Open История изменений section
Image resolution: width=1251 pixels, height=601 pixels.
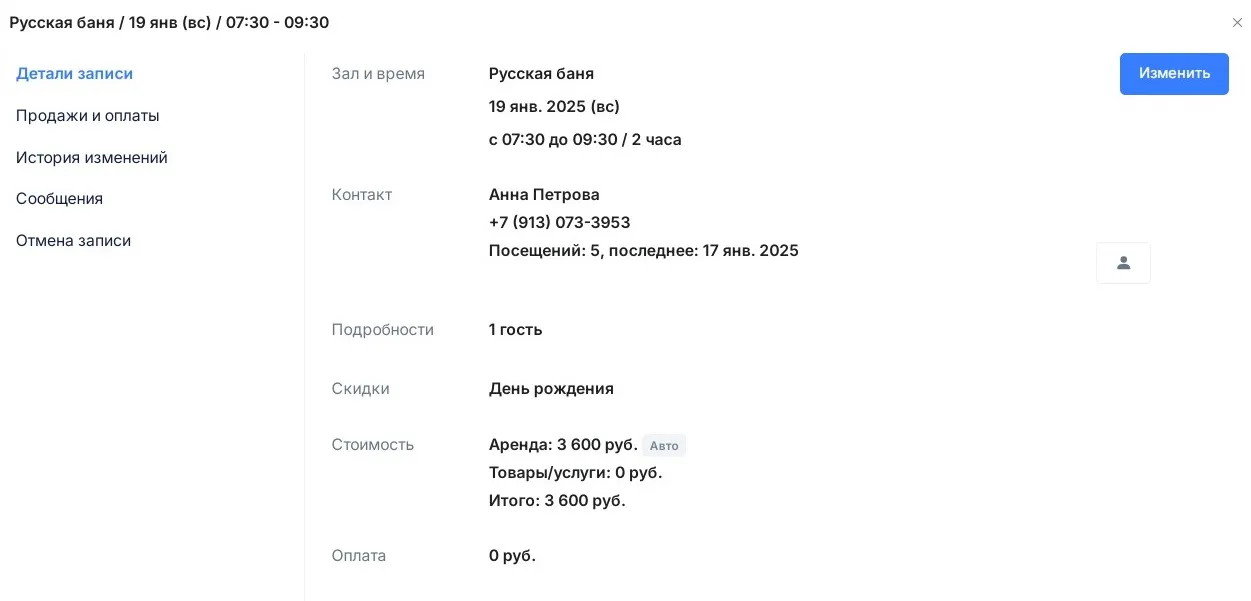[91, 157]
